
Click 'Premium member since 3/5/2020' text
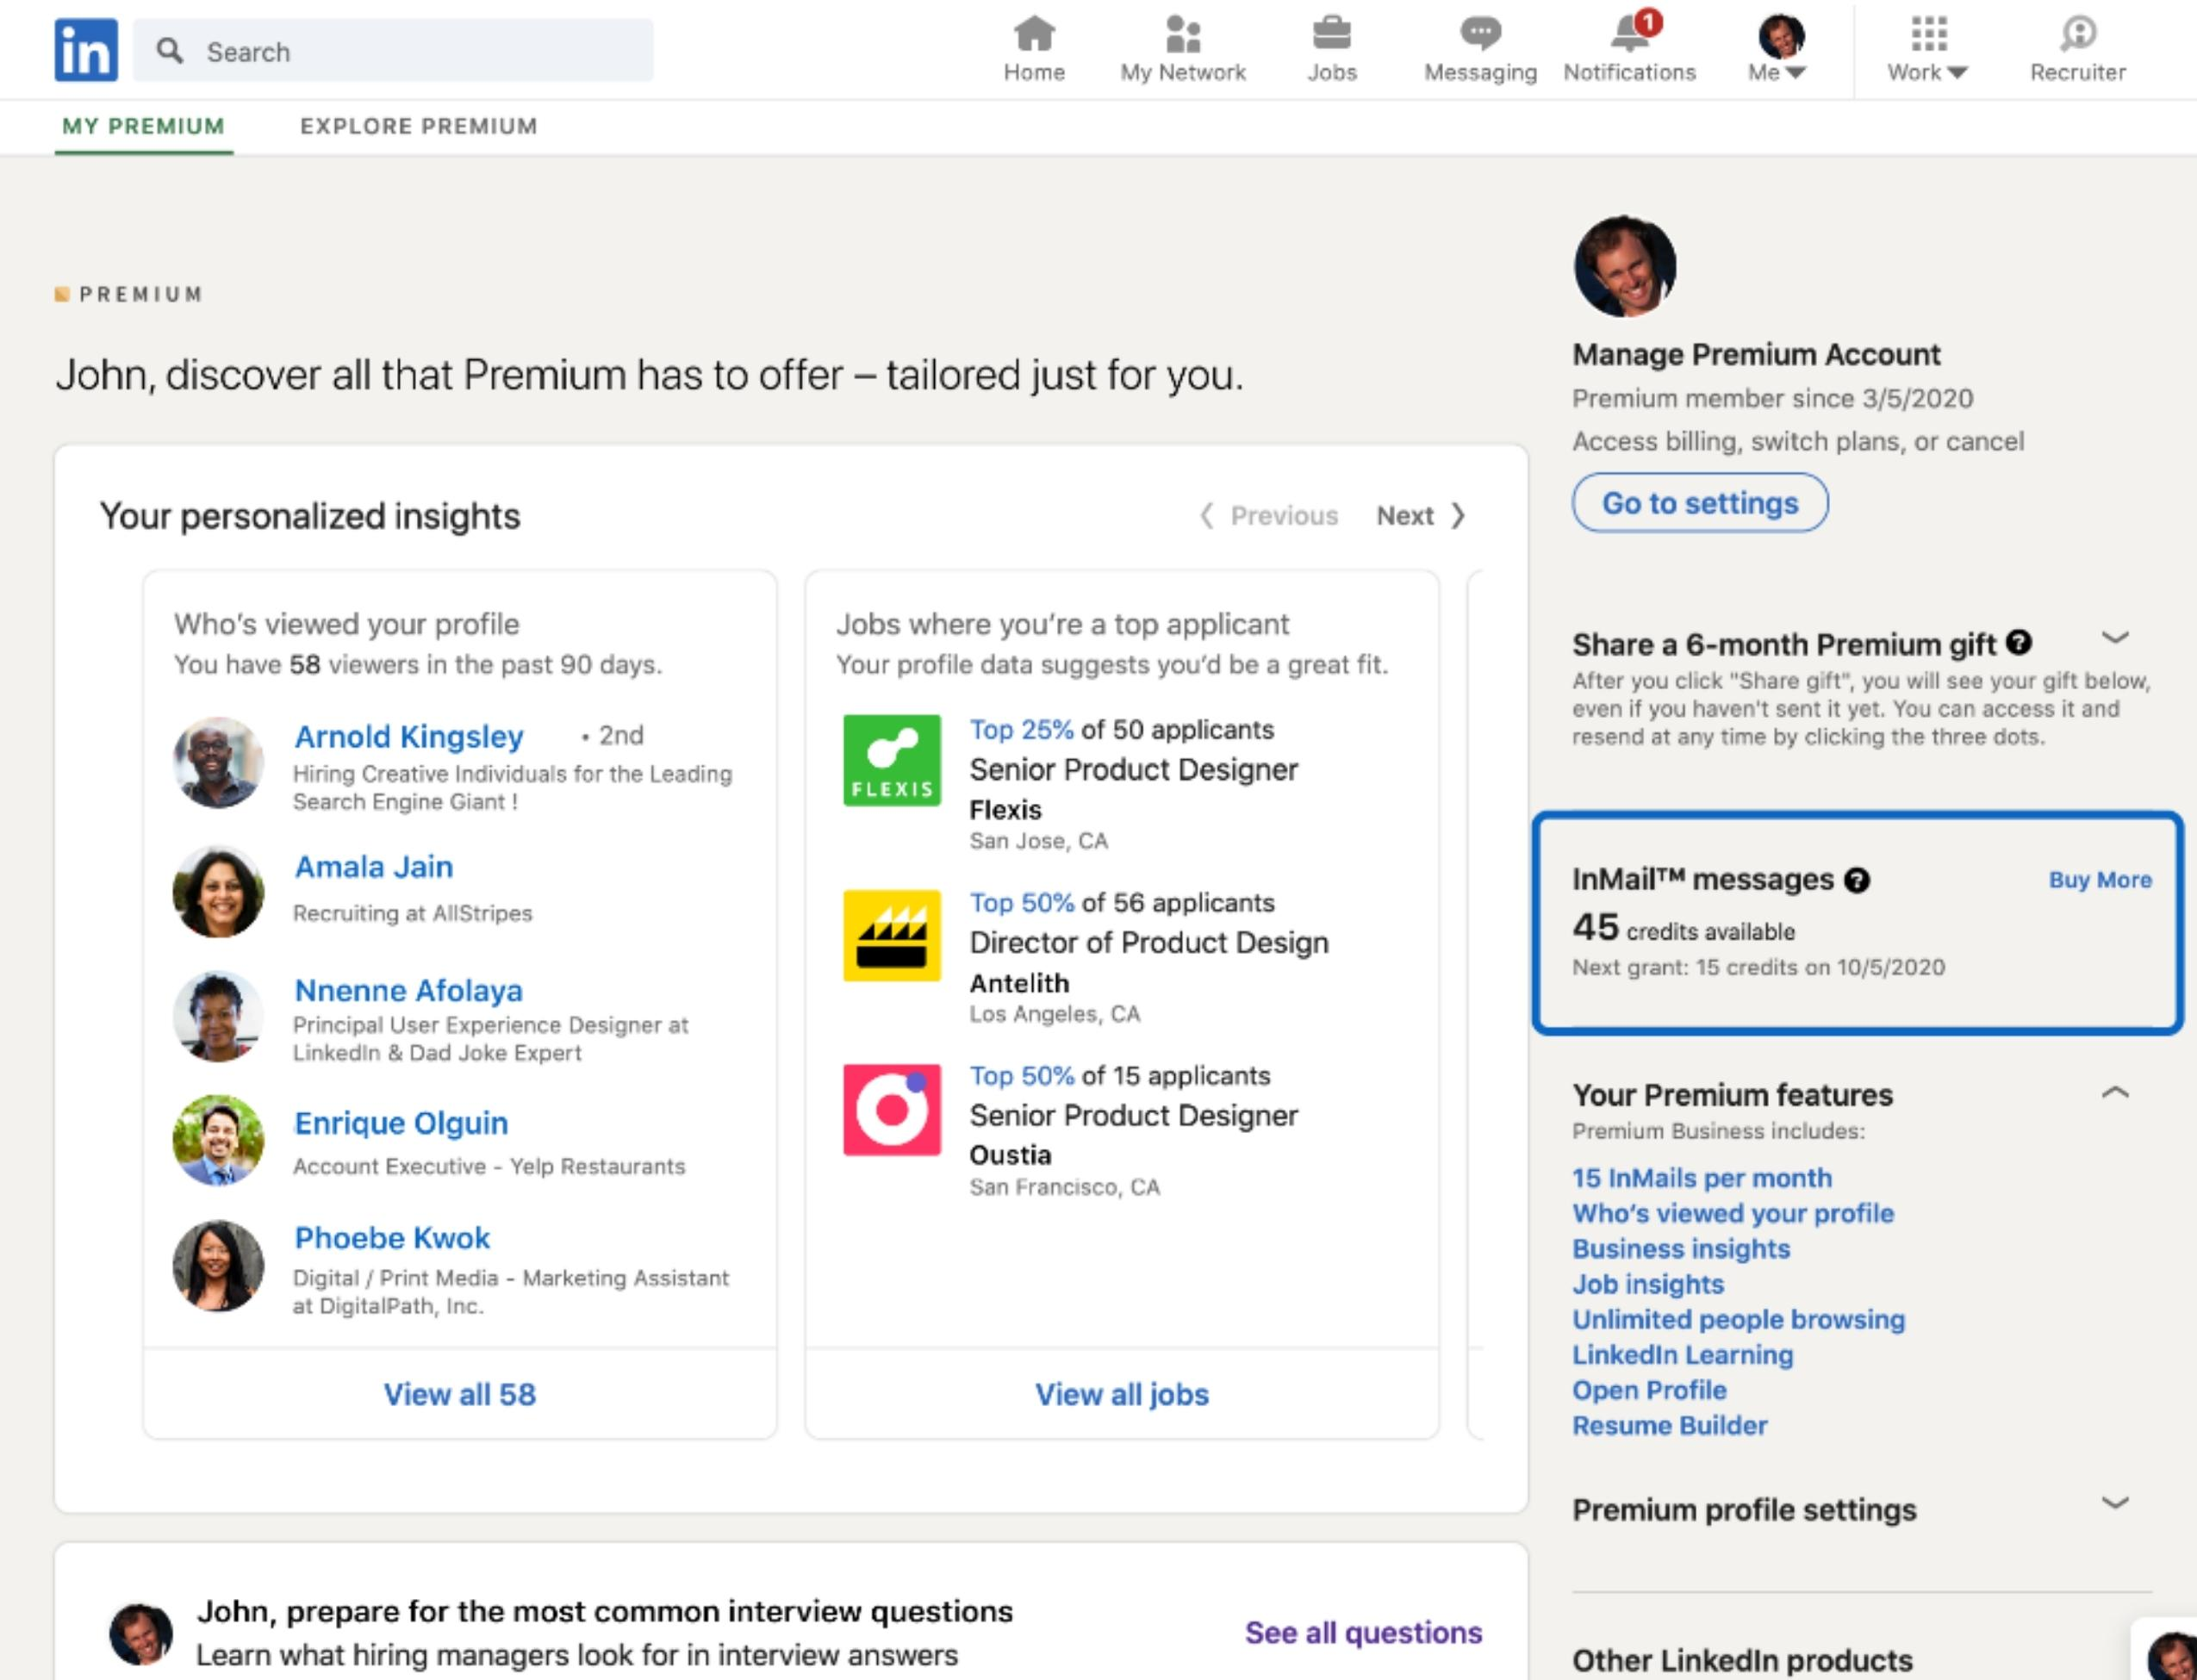[1773, 398]
